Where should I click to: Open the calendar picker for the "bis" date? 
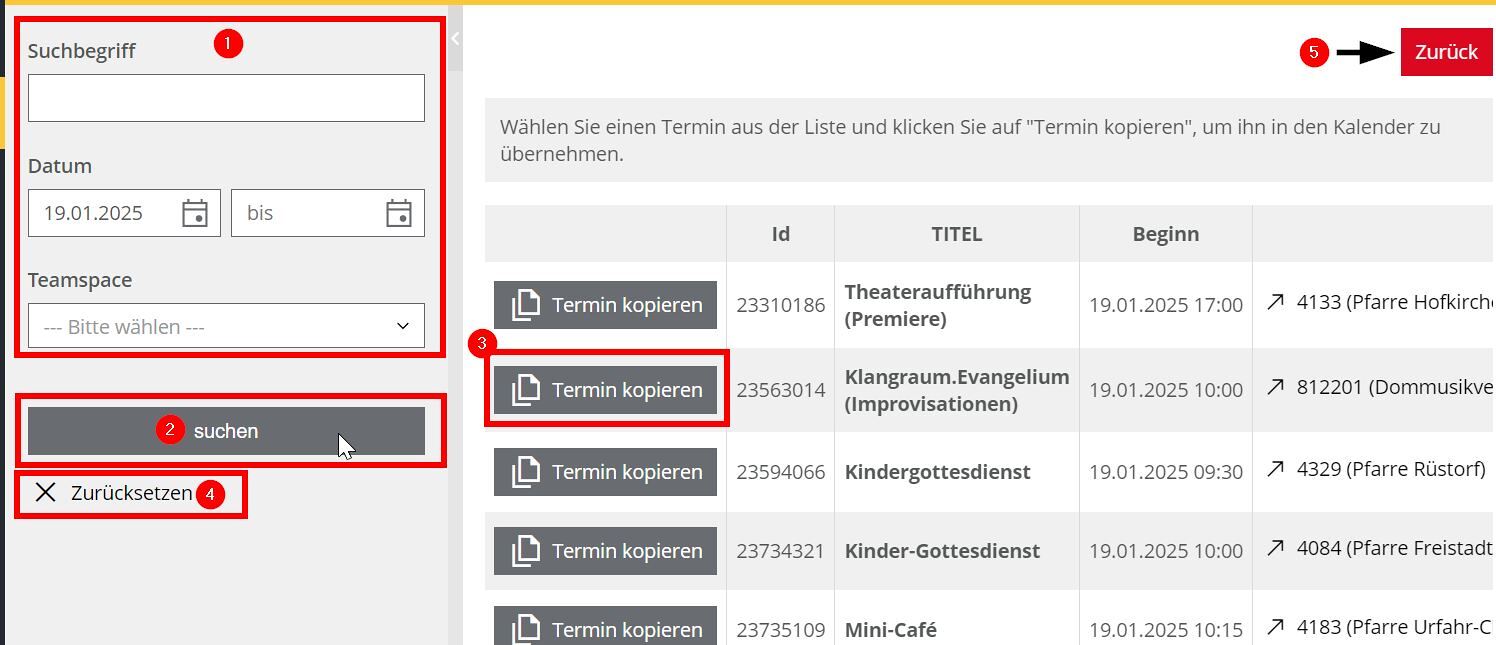pos(399,212)
